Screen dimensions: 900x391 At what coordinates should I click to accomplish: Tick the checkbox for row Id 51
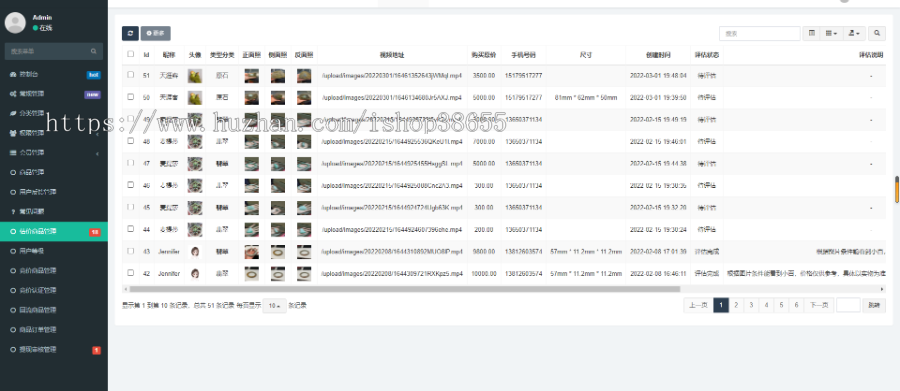point(130,75)
